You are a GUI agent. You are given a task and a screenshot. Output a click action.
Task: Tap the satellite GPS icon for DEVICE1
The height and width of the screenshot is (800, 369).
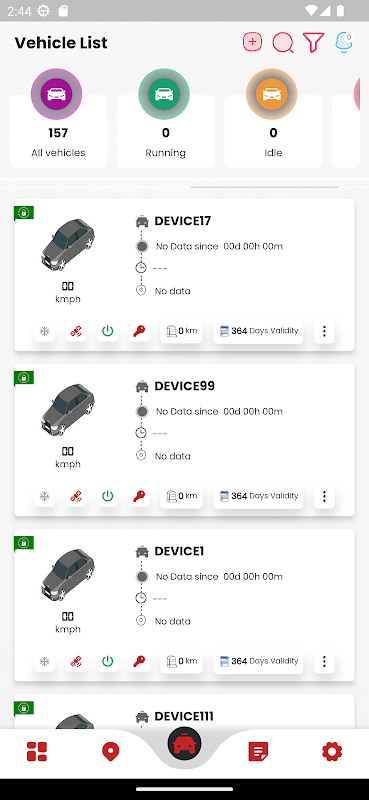click(x=76, y=662)
